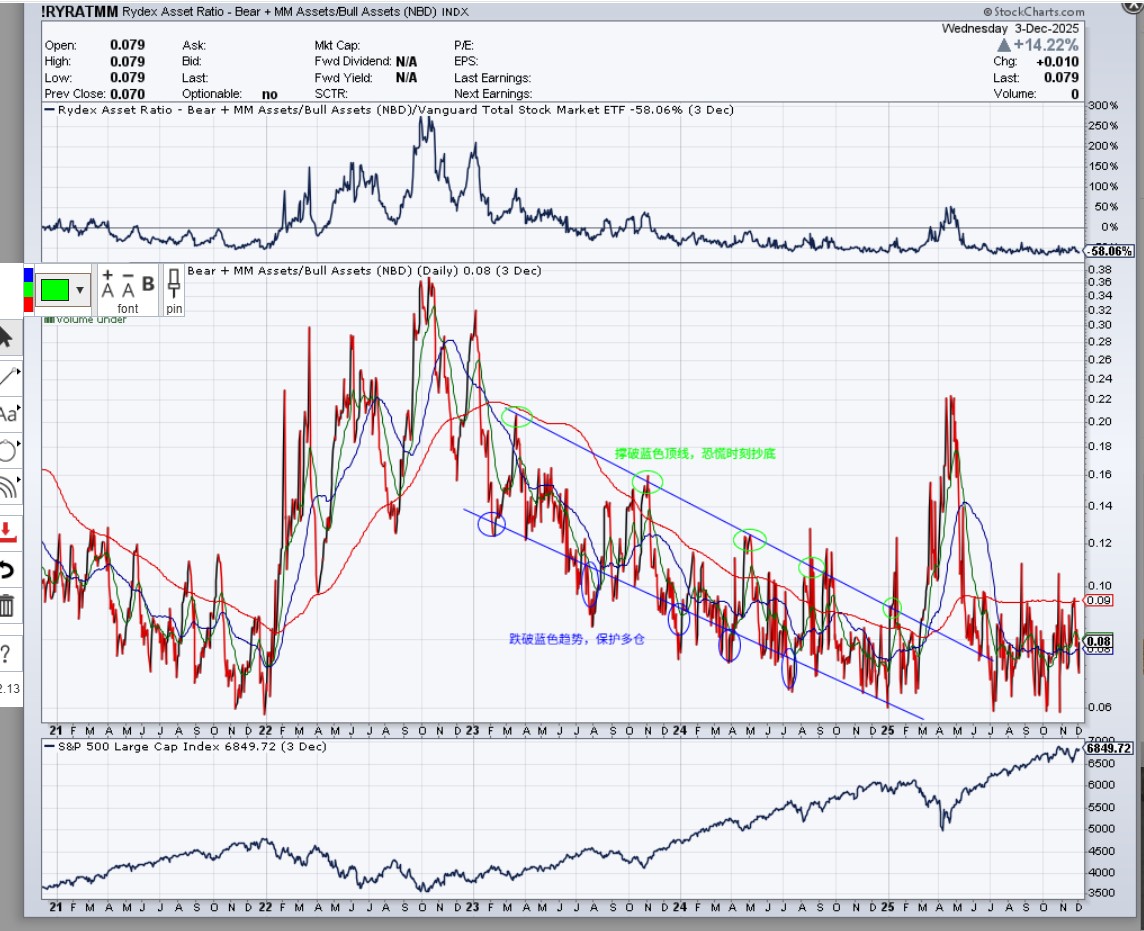
Task: Pick the blue color from the palette strip
Action: pos(27,273)
